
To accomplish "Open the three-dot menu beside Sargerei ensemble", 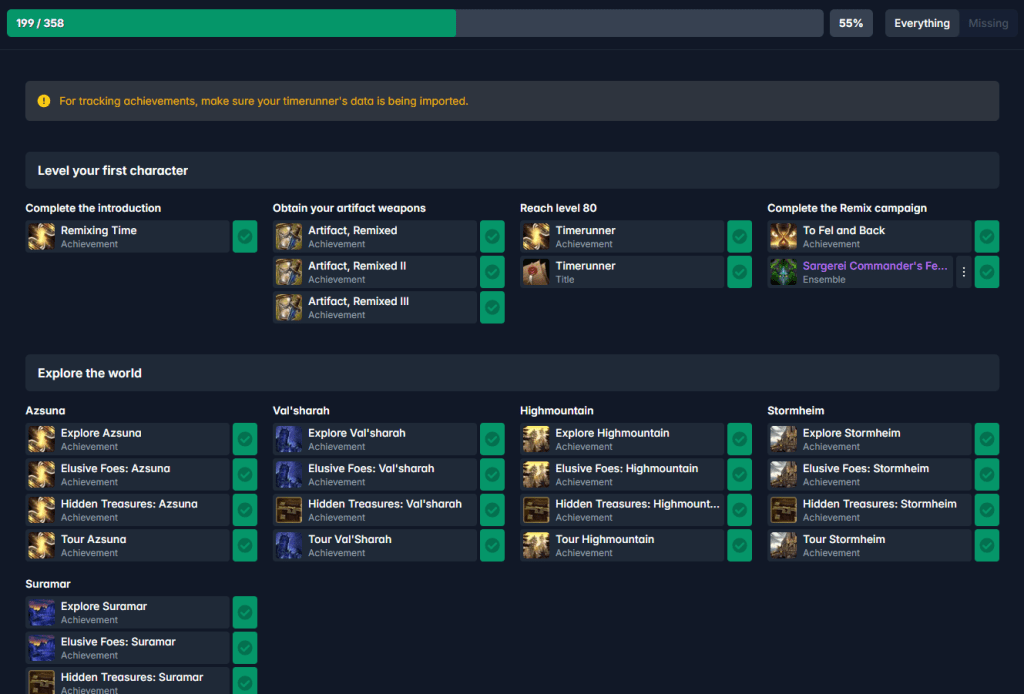I will click(x=963, y=272).
